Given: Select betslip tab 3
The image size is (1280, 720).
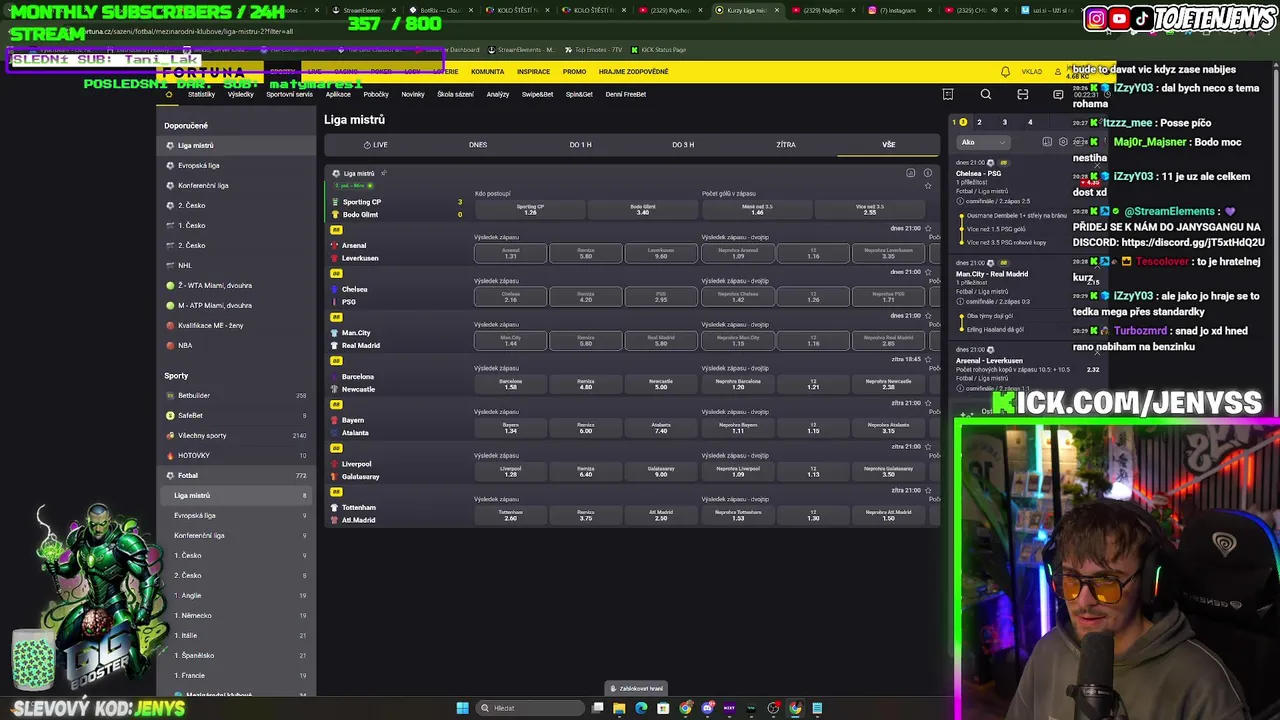Looking at the screenshot, I should tap(1005, 122).
